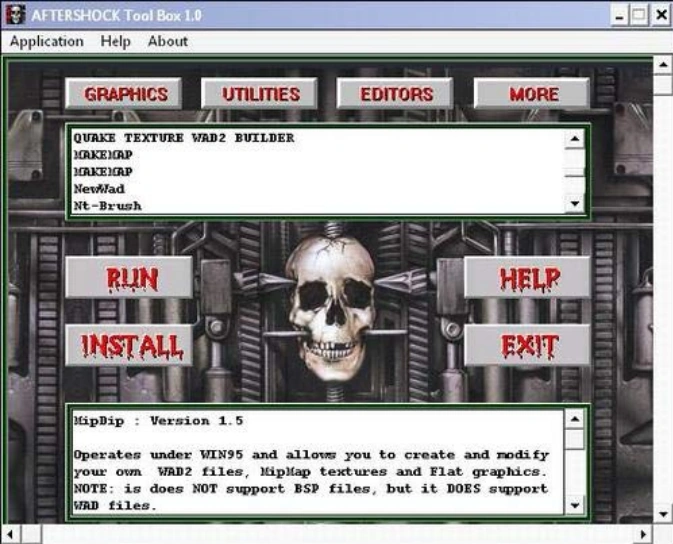673x544 pixels.
Task: Click the center skull image
Action: [330, 307]
